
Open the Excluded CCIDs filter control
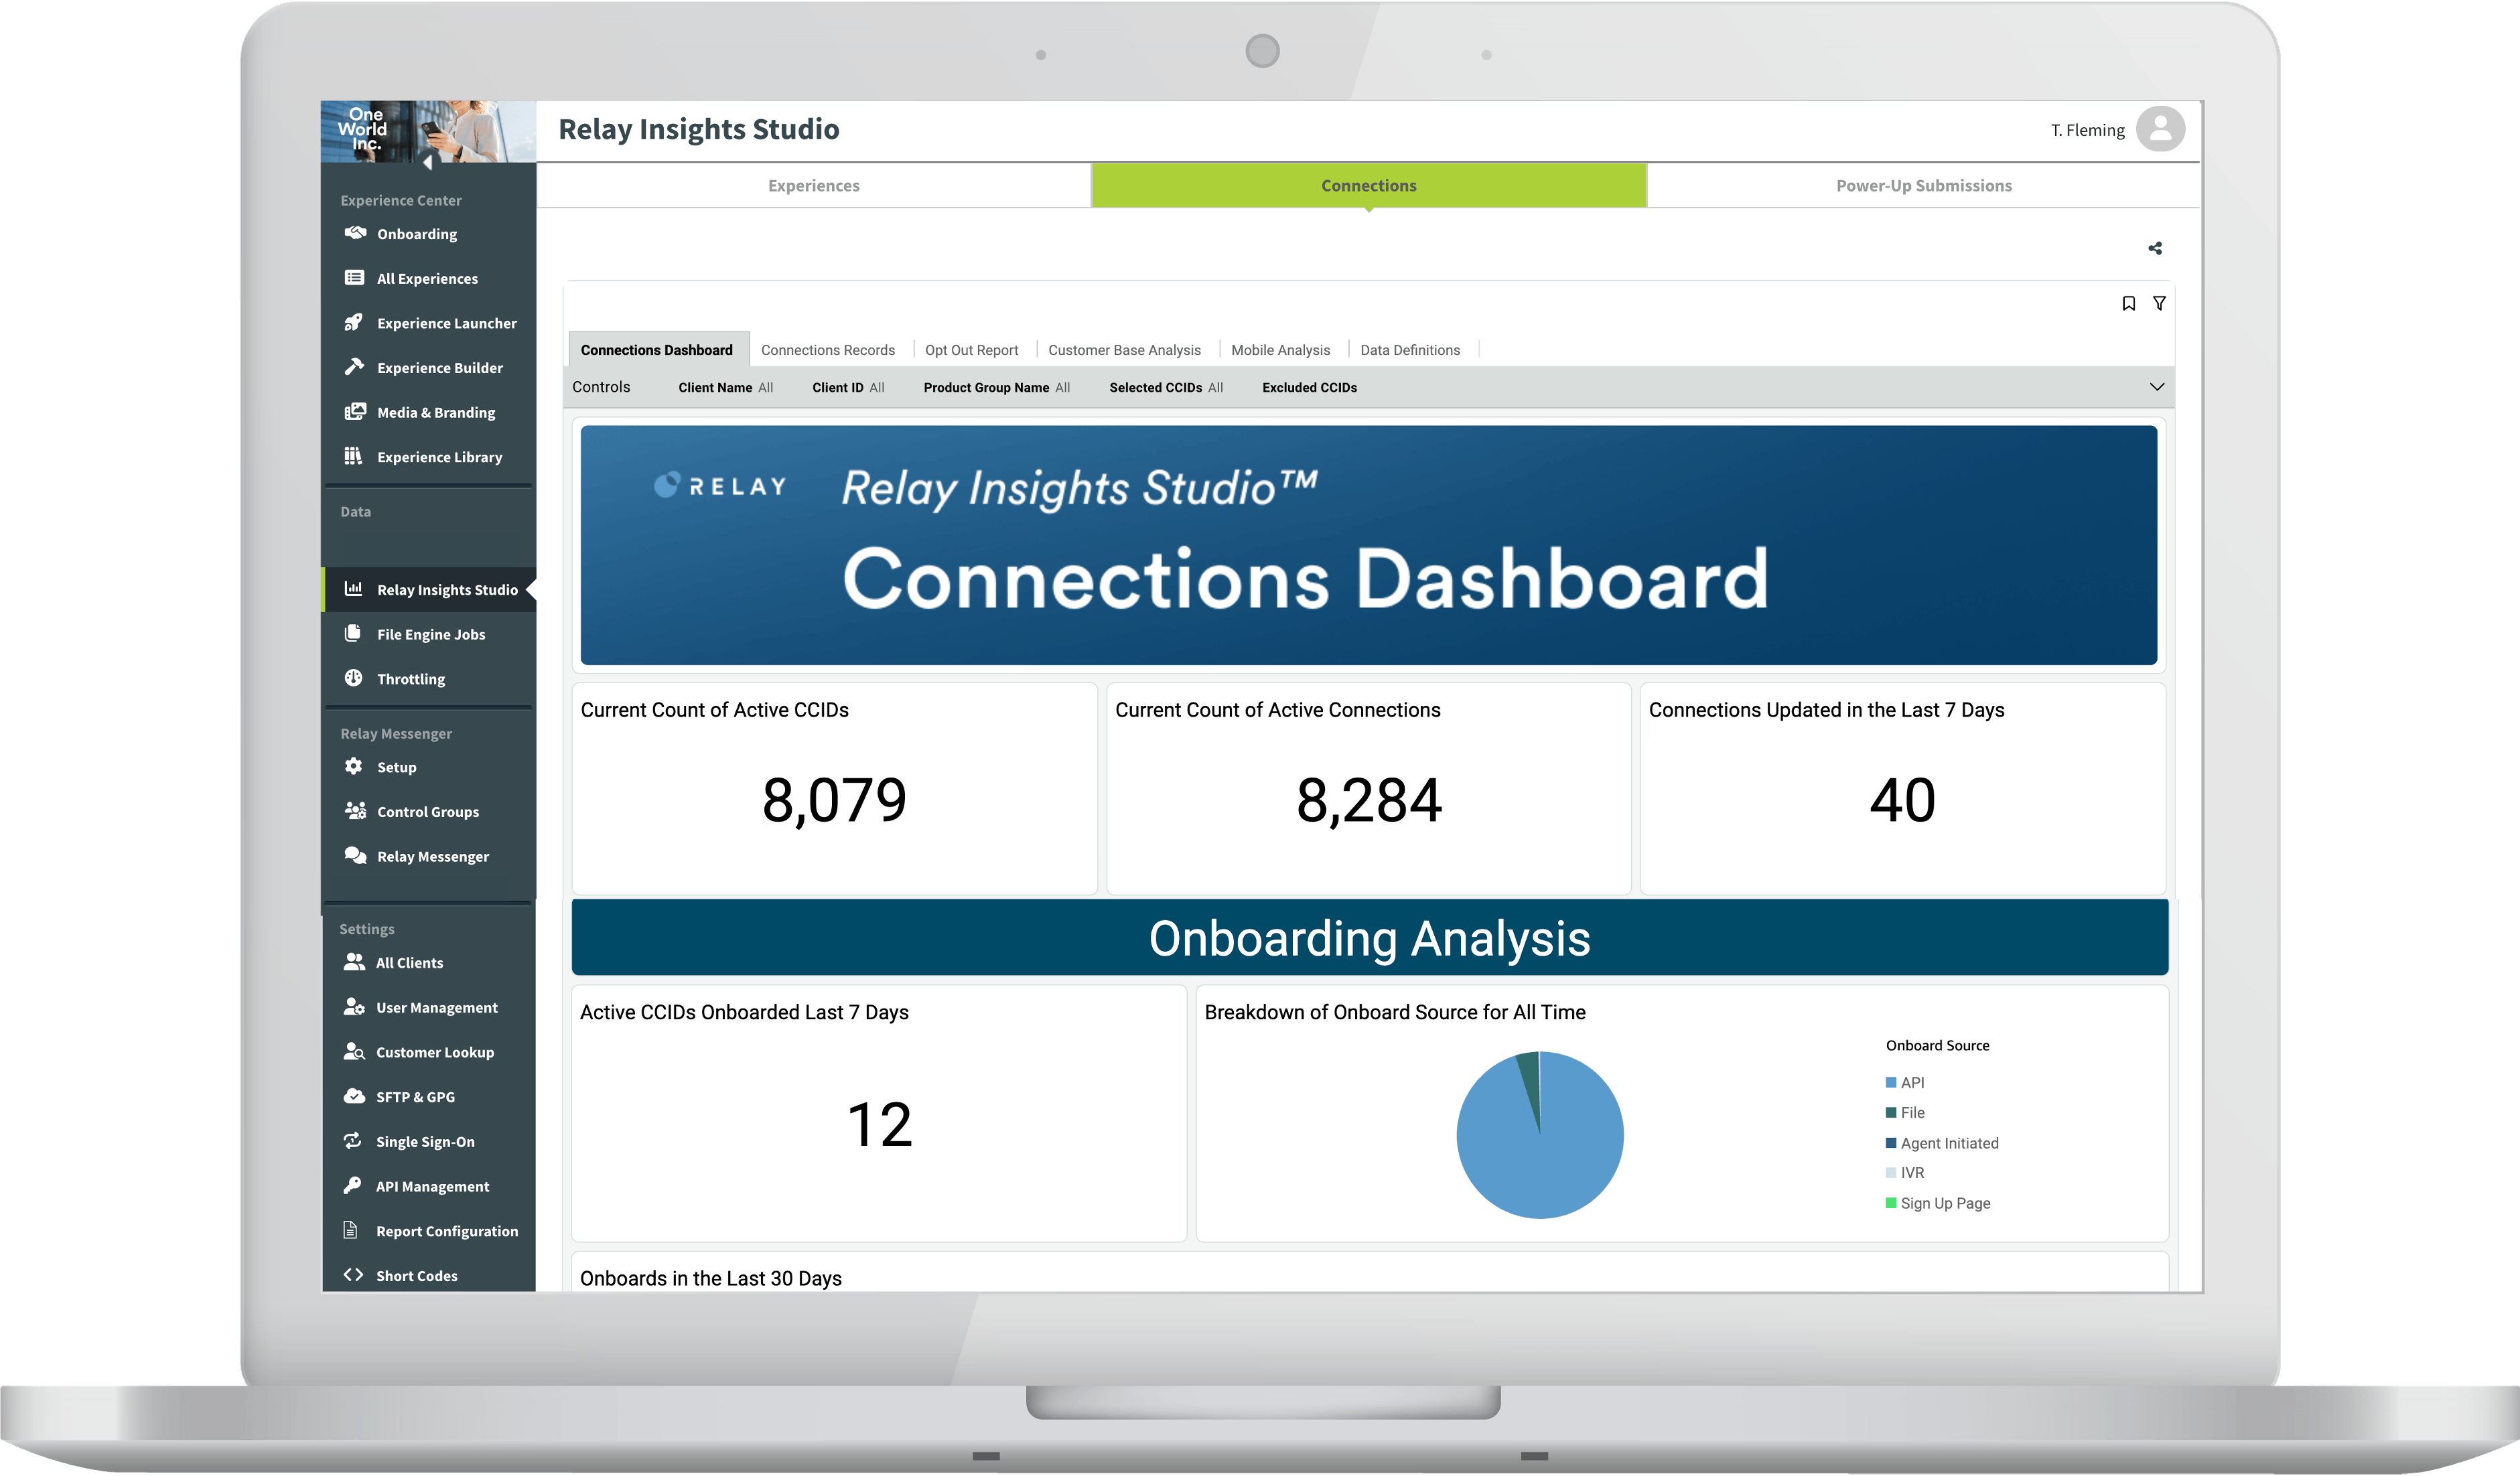(1309, 388)
